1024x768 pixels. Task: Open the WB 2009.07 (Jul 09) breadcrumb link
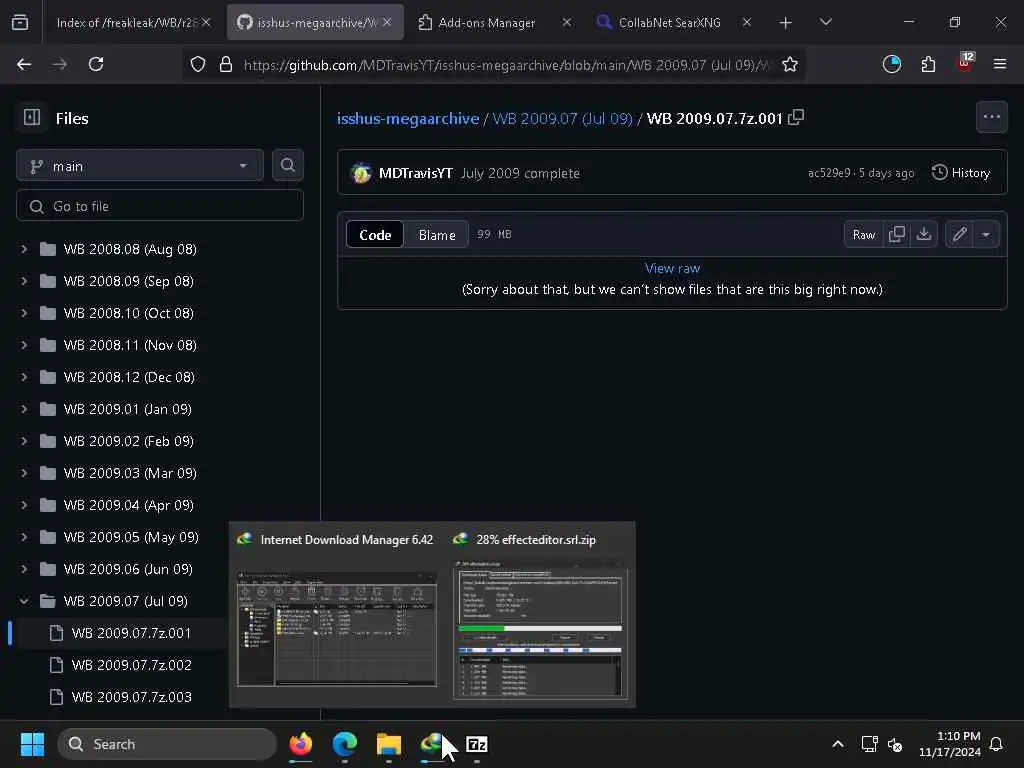click(x=562, y=118)
